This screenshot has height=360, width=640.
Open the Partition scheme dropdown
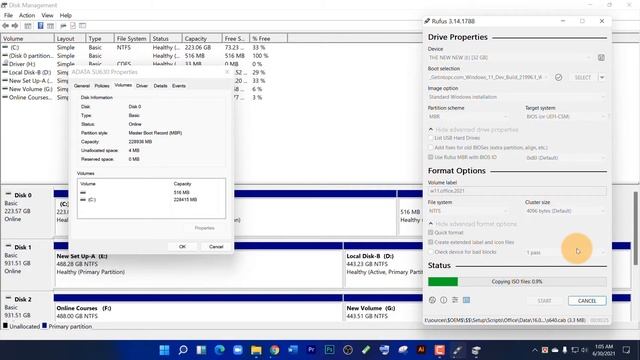point(469,116)
